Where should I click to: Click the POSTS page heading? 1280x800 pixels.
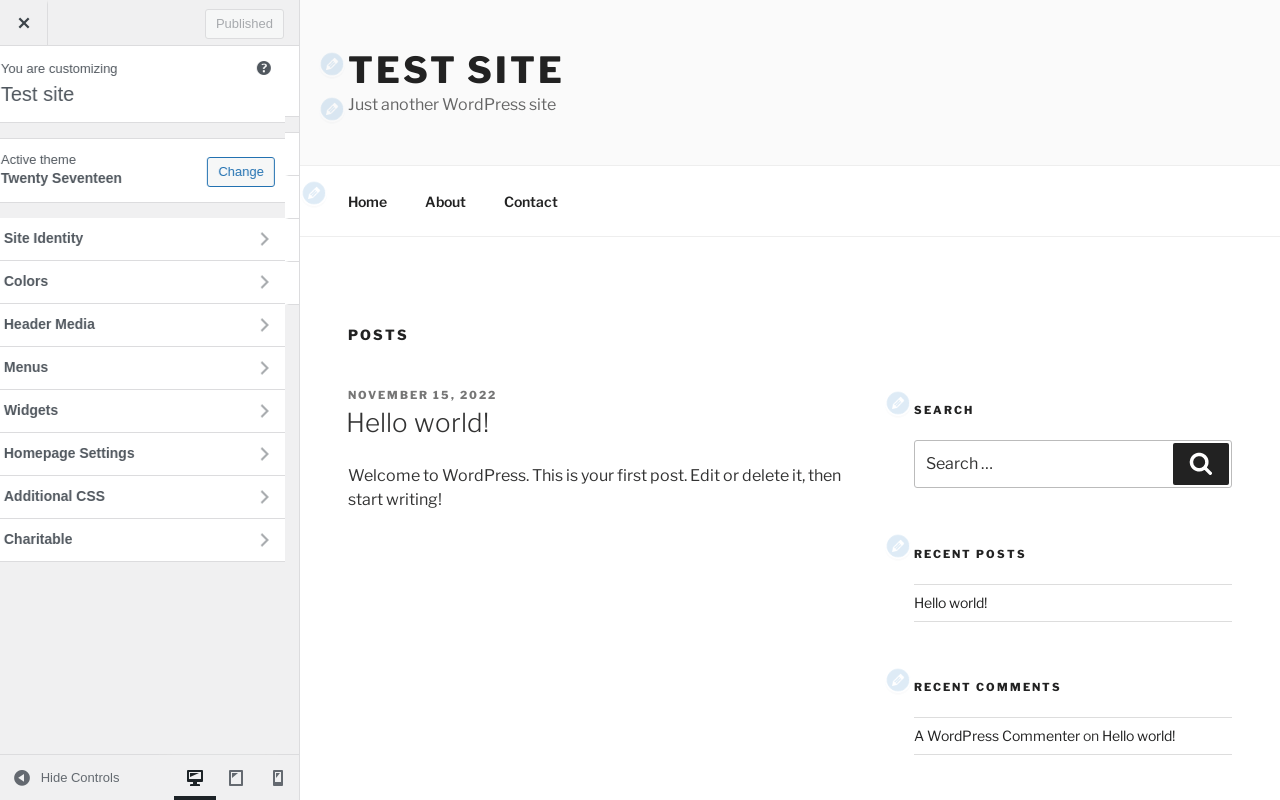point(378,335)
